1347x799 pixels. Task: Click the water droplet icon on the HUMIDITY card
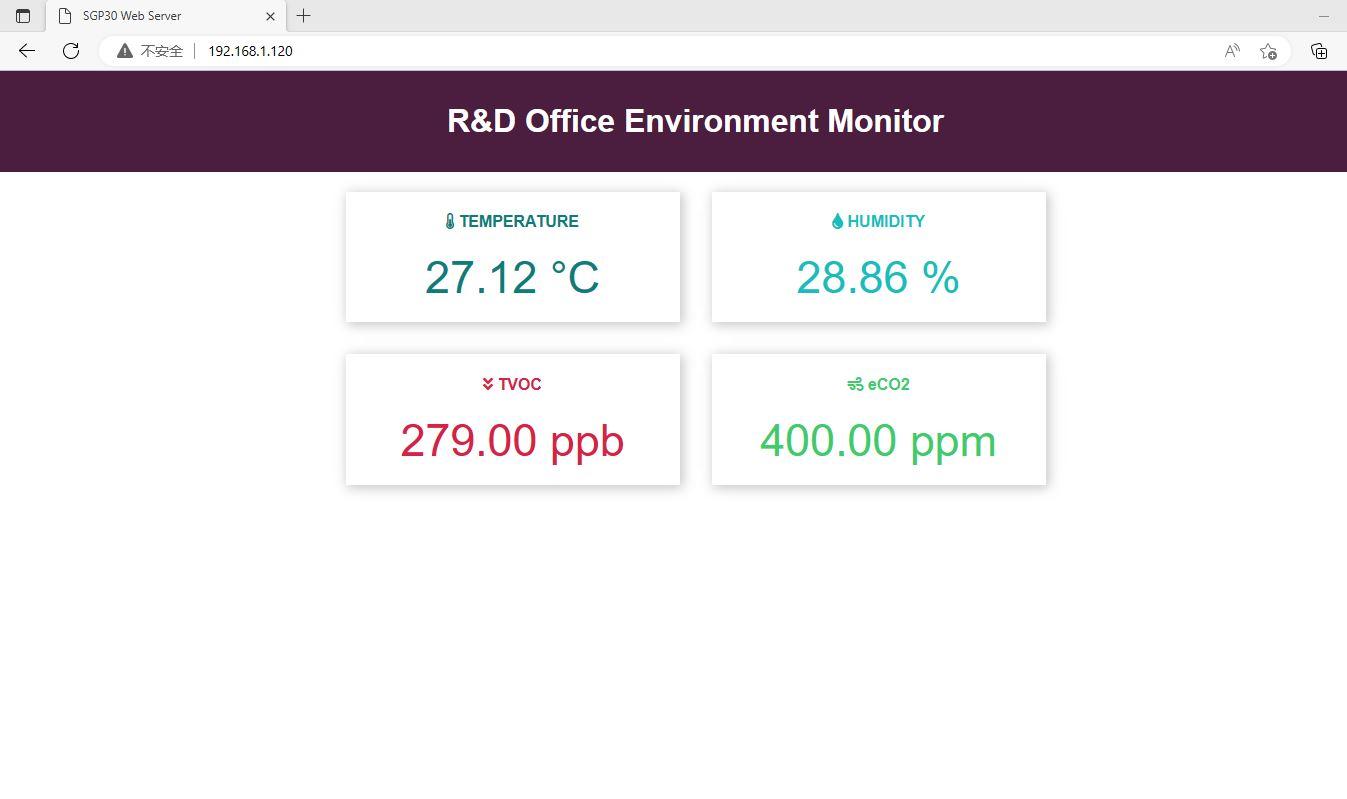point(837,221)
